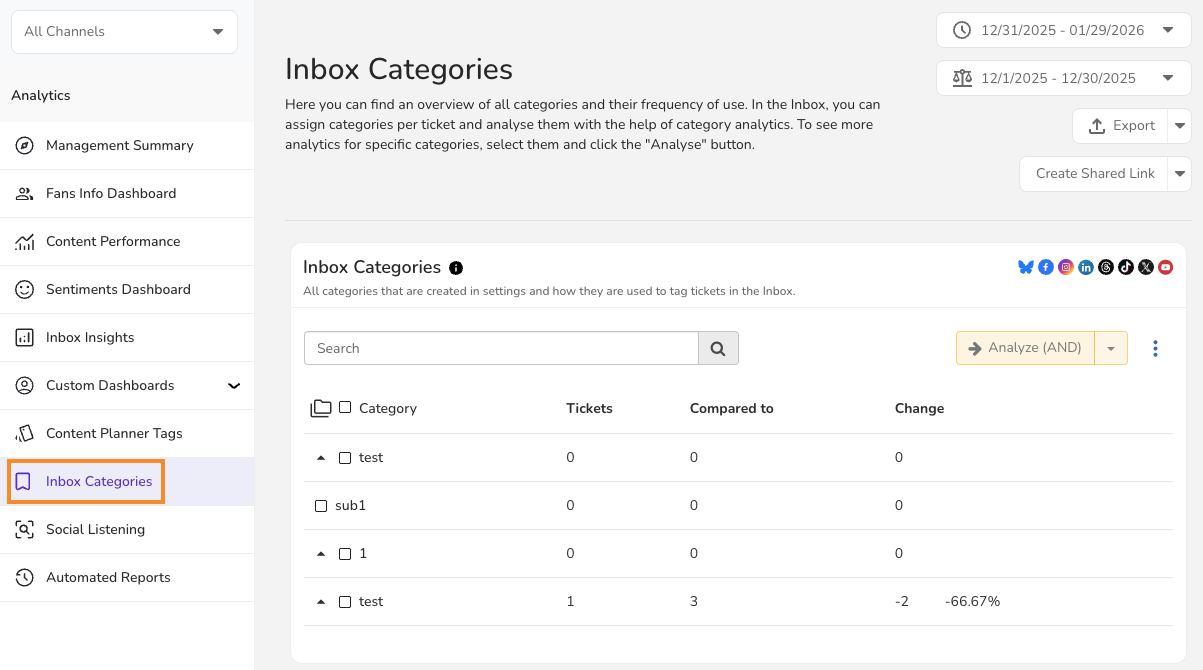Check the checkbox for category 1
This screenshot has height=670, width=1203.
pyautogui.click(x=345, y=554)
